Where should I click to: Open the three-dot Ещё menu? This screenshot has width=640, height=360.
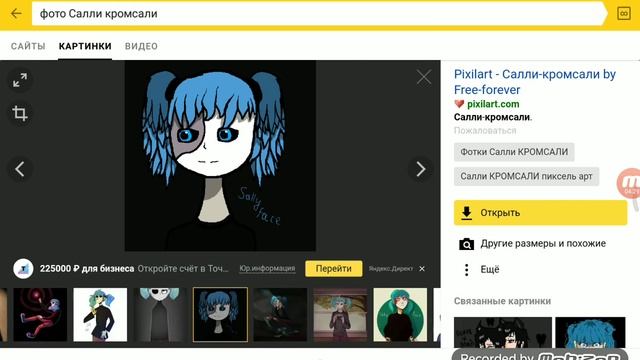point(467,269)
